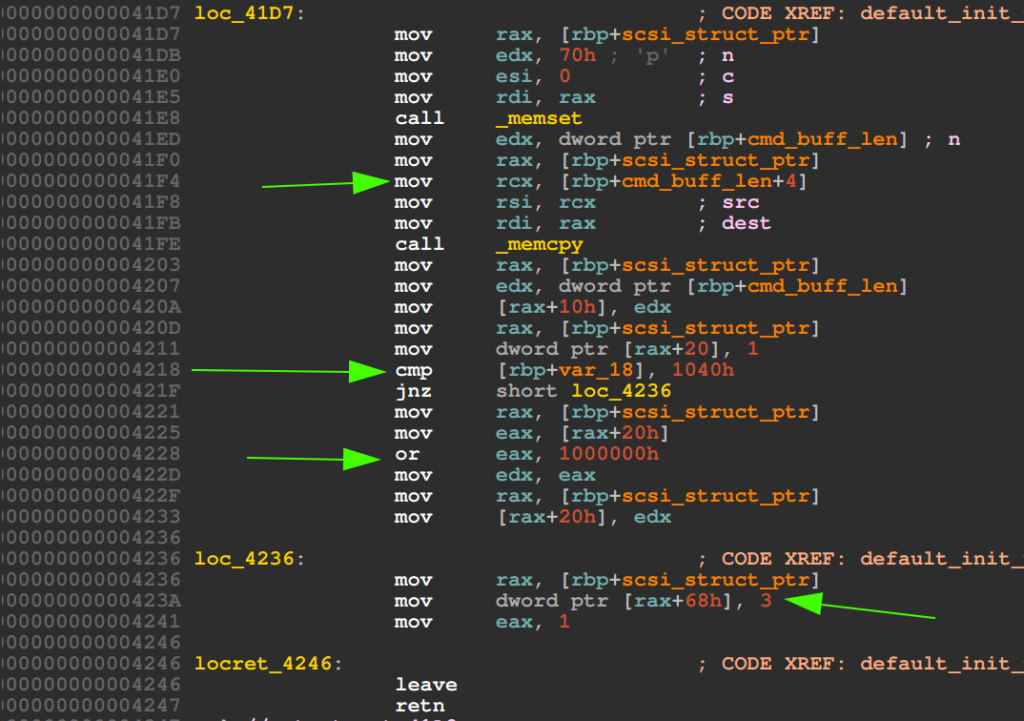Click cmd_buff_len on line 4207
The width and height of the screenshot is (1024, 721).
click(x=823, y=286)
